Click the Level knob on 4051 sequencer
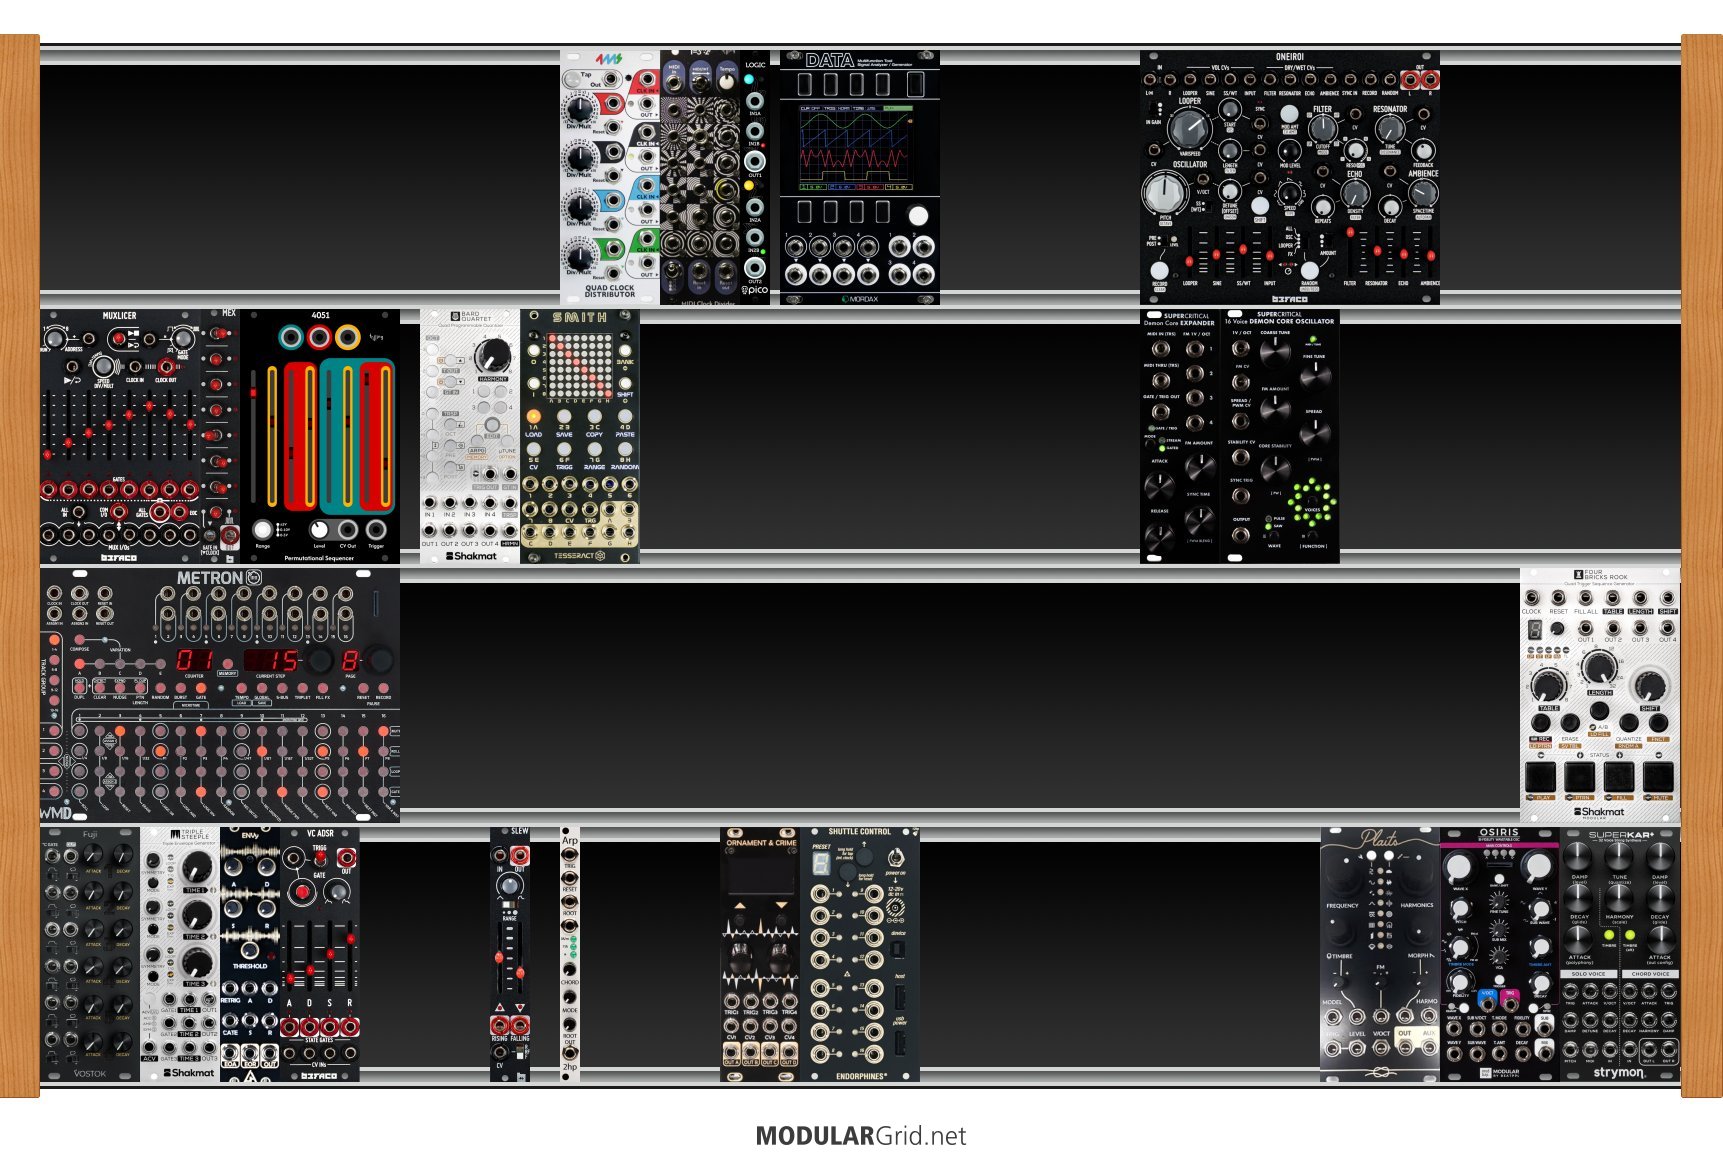The width and height of the screenshot is (1723, 1157). pos(319,529)
